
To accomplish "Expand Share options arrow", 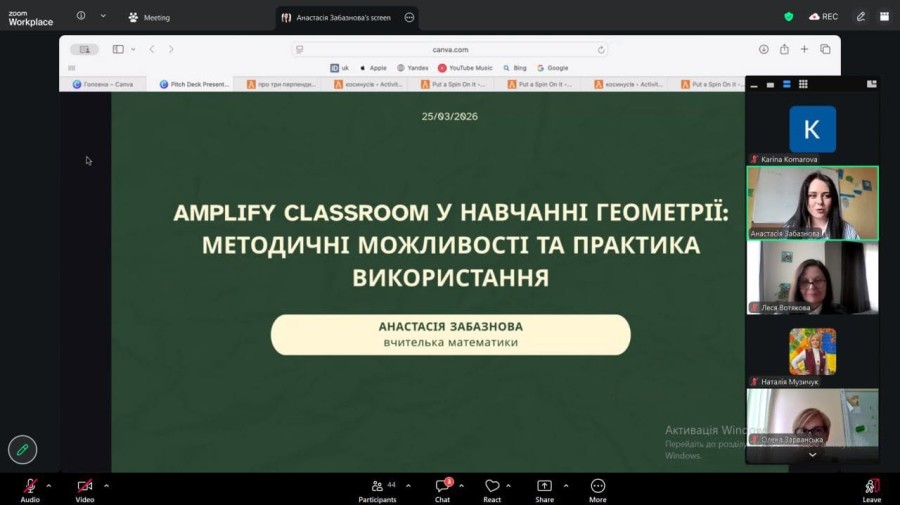I will 566,486.
